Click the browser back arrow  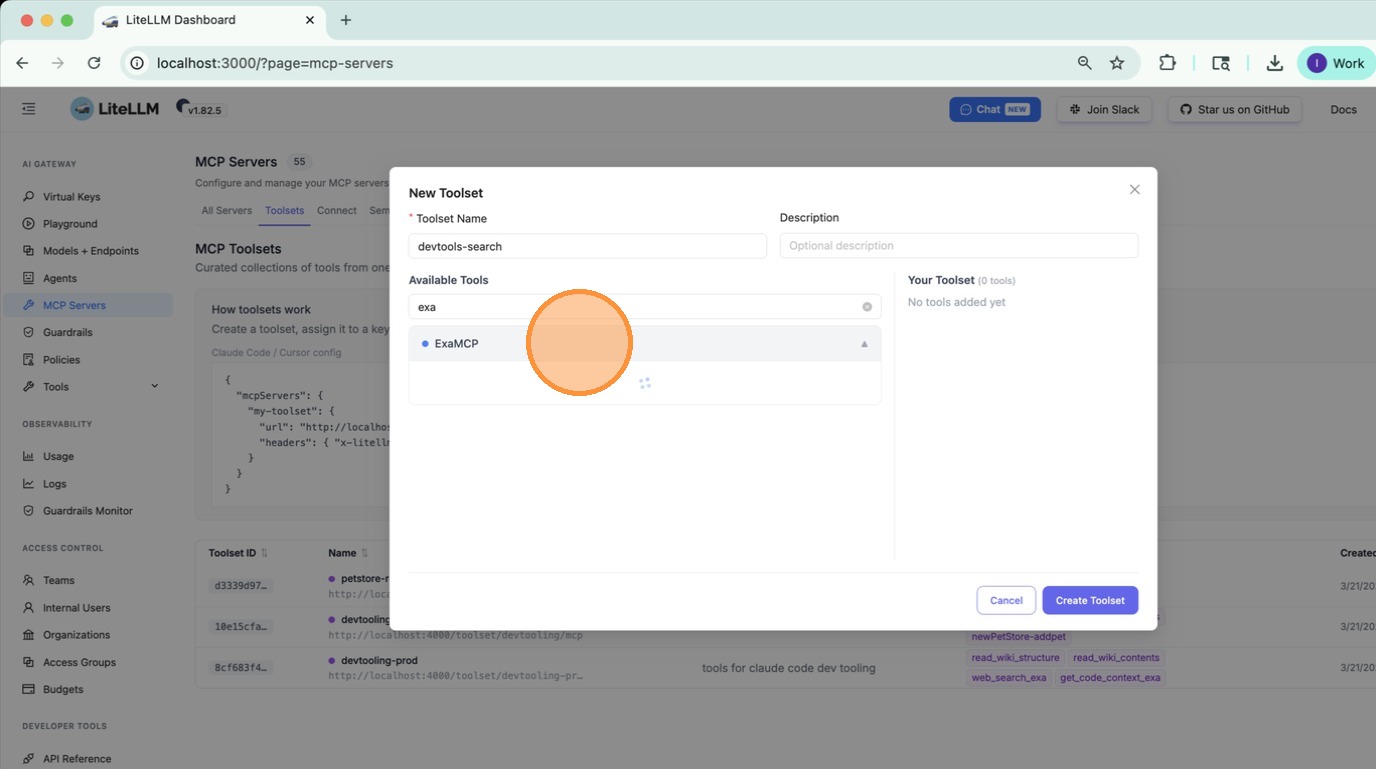(22, 63)
